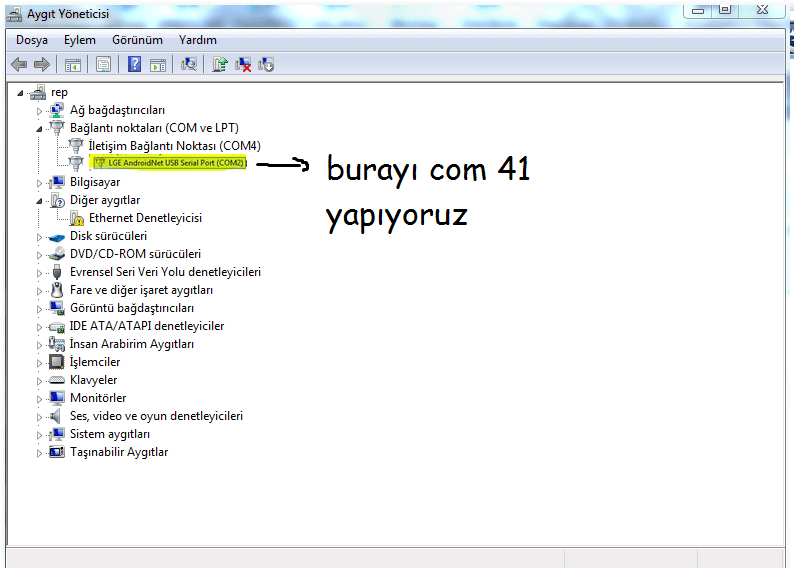Click scan for hardware changes icon
Viewport: 794px width, 568px height.
tap(188, 65)
